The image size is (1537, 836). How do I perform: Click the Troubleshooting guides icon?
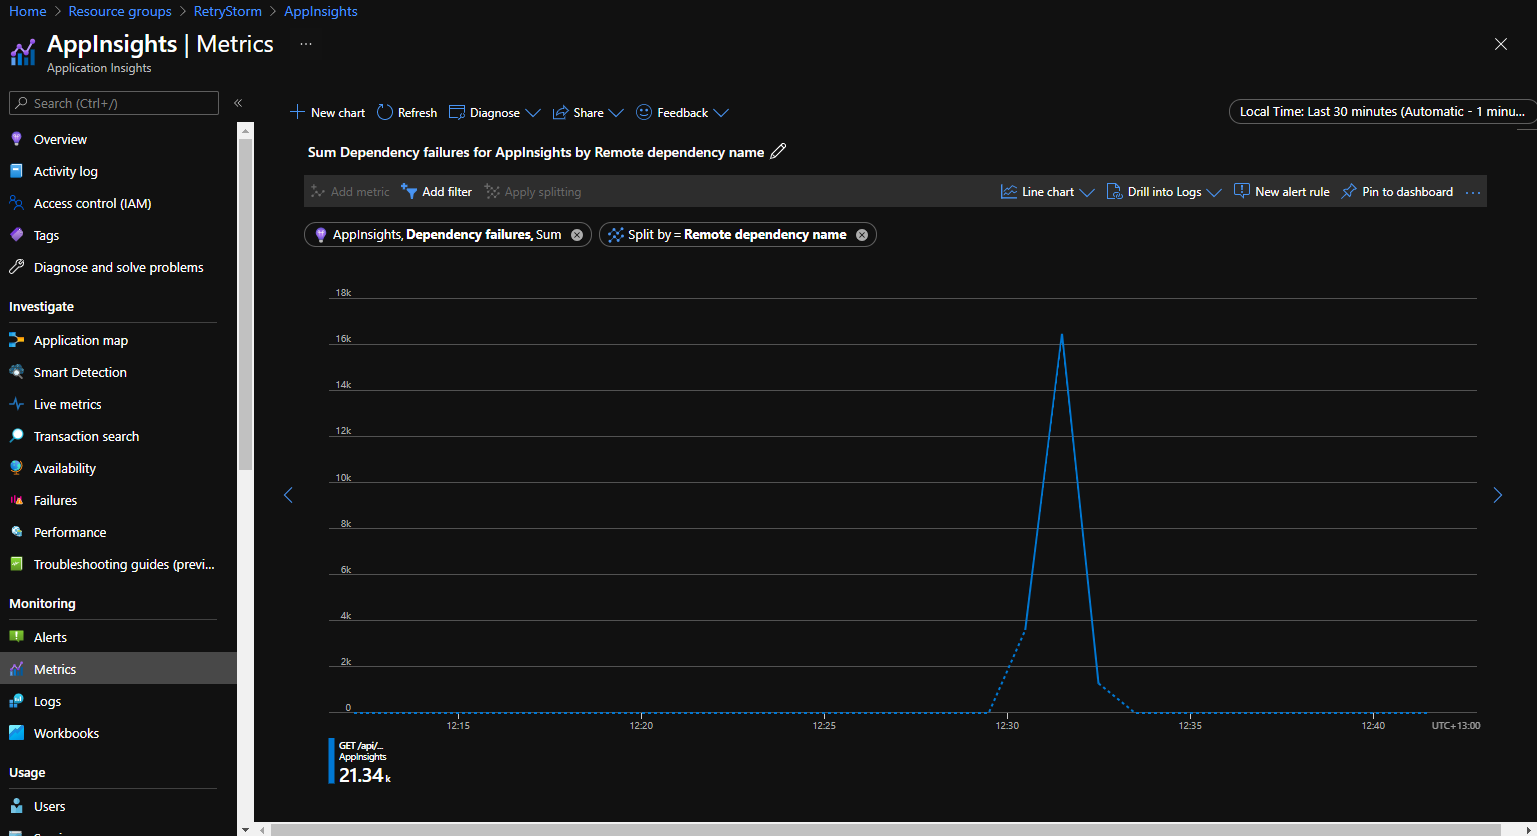point(16,564)
